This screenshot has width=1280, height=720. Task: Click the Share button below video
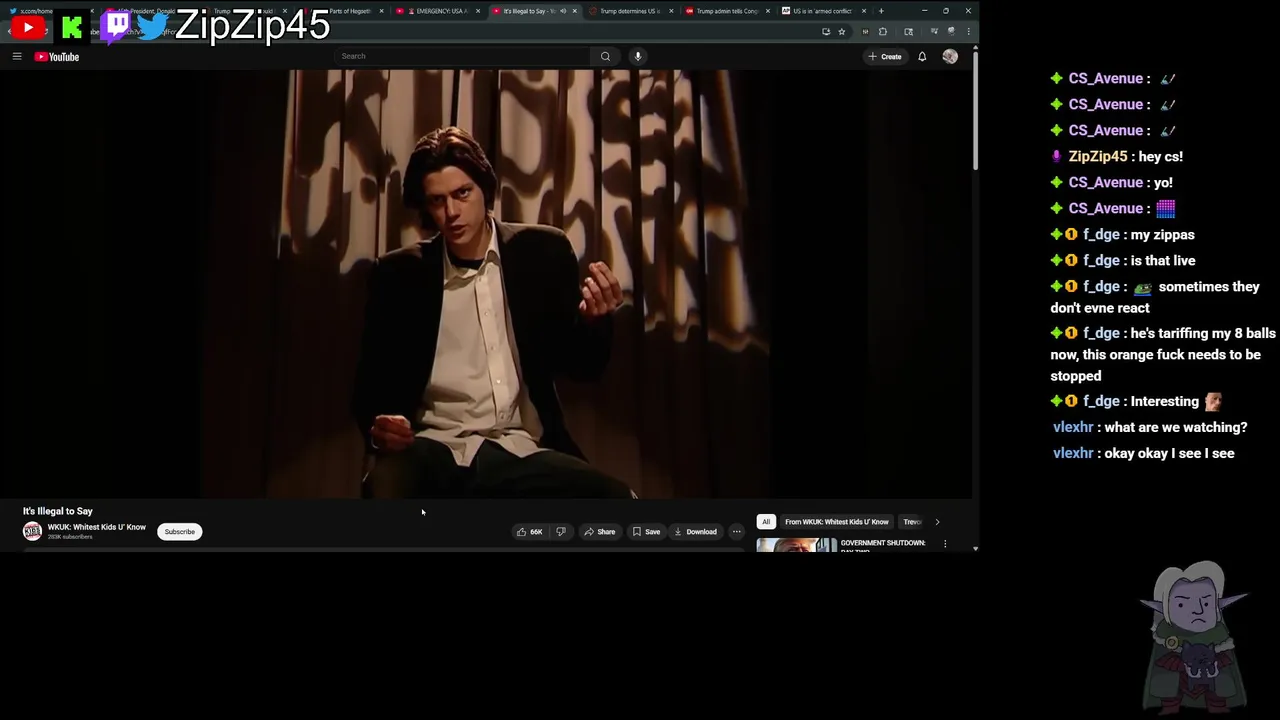click(600, 532)
